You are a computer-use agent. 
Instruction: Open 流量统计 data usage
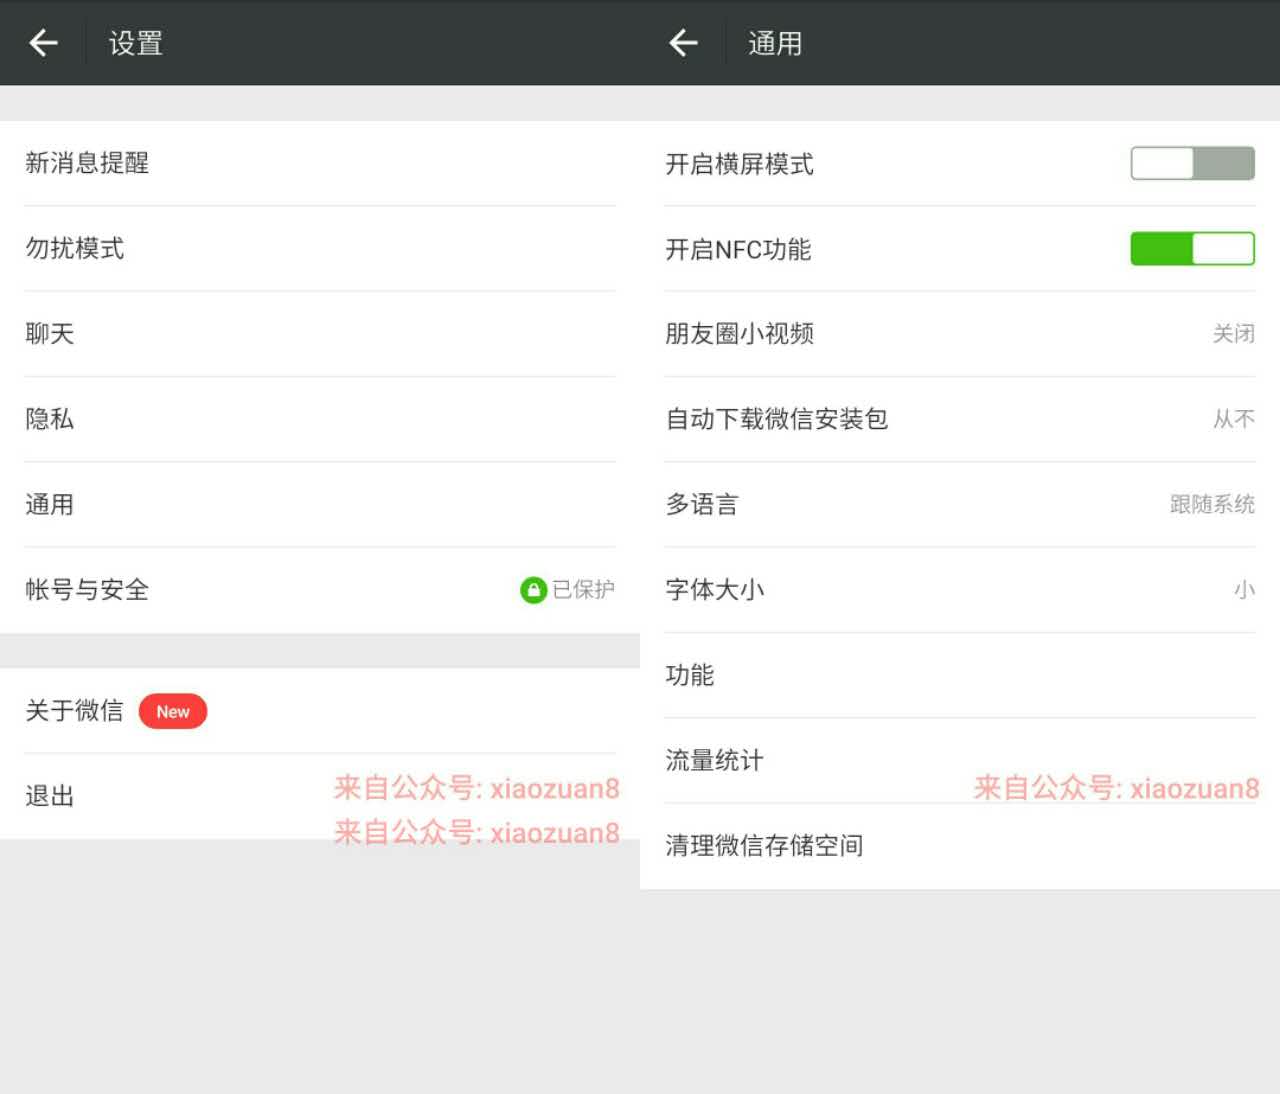[x=714, y=760]
